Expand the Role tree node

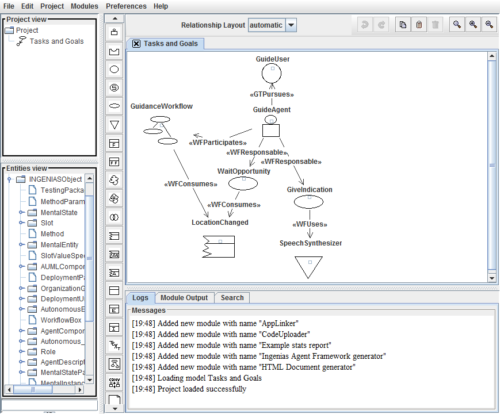point(21,351)
